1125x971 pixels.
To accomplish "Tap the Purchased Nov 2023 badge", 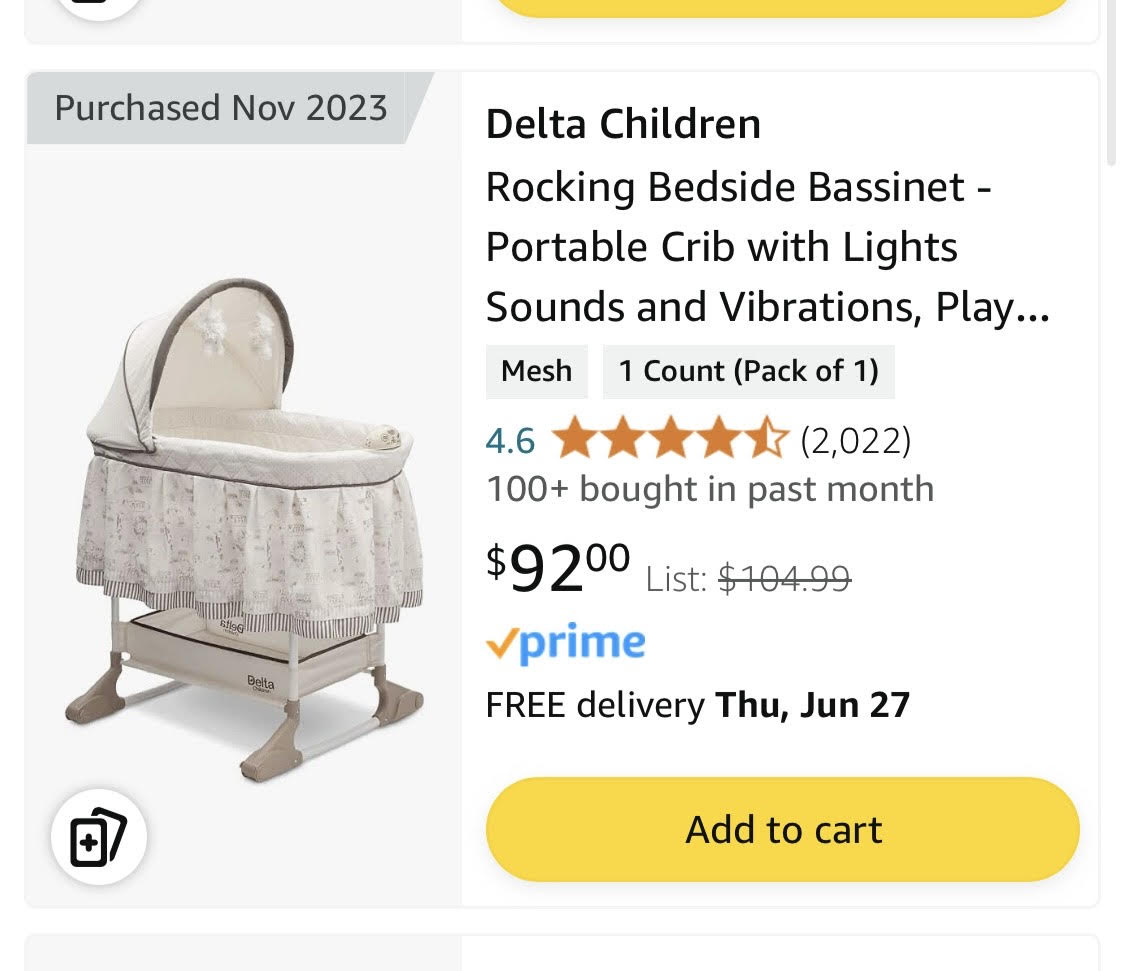I will (x=221, y=108).
